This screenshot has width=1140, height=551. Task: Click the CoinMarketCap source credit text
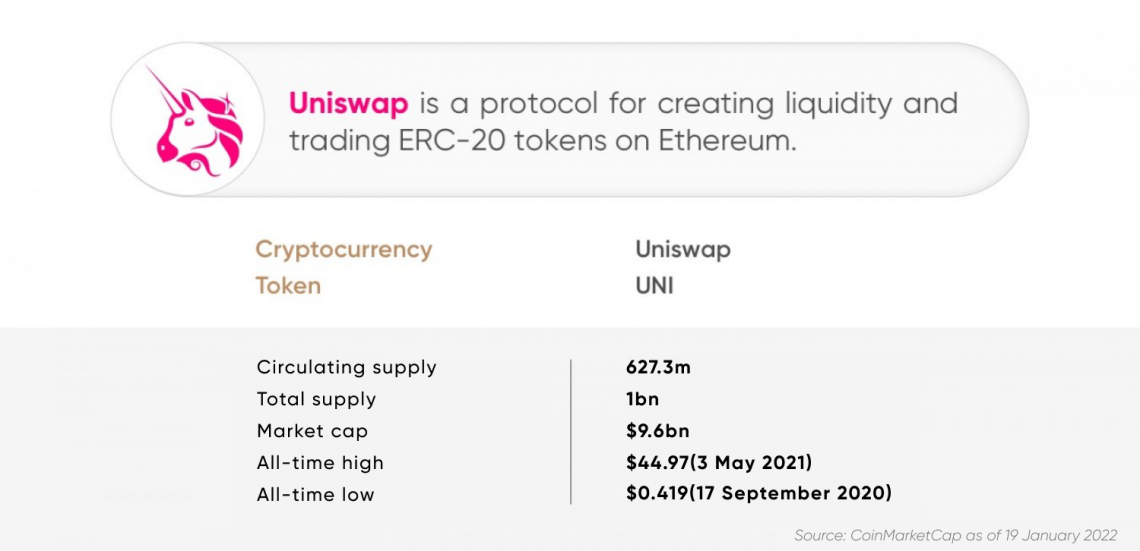pos(955,536)
